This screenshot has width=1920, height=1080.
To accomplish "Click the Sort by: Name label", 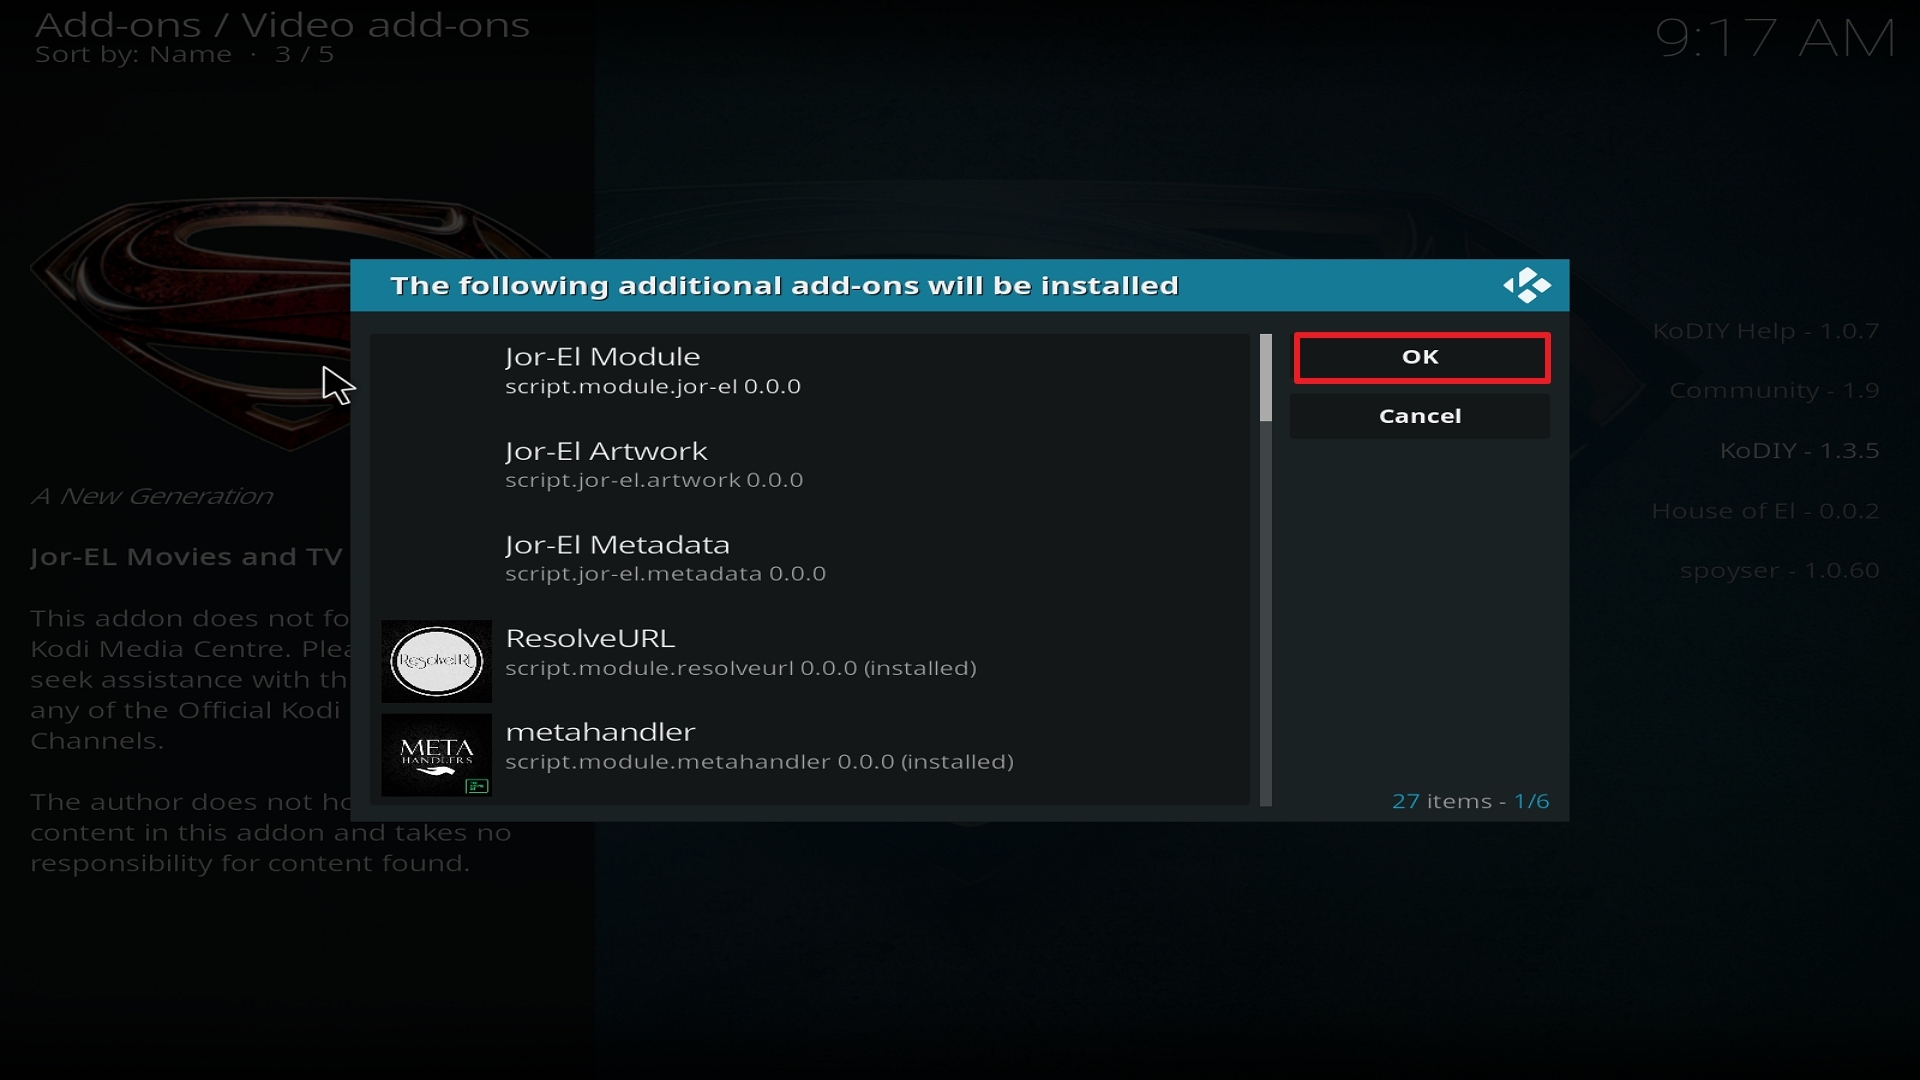I will [133, 55].
